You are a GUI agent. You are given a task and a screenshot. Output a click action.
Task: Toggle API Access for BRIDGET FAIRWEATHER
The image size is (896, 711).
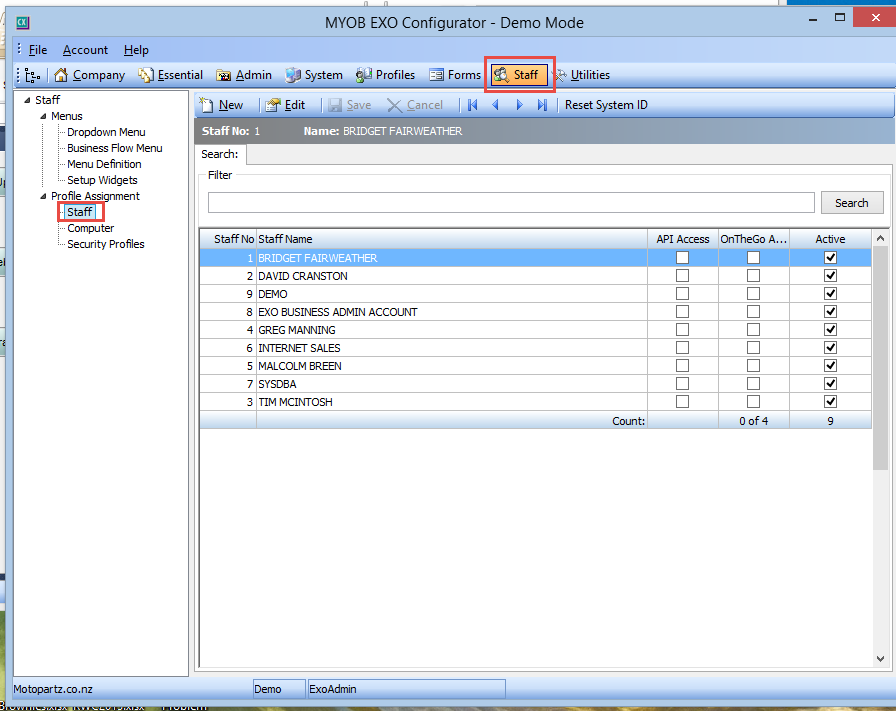[x=682, y=258]
